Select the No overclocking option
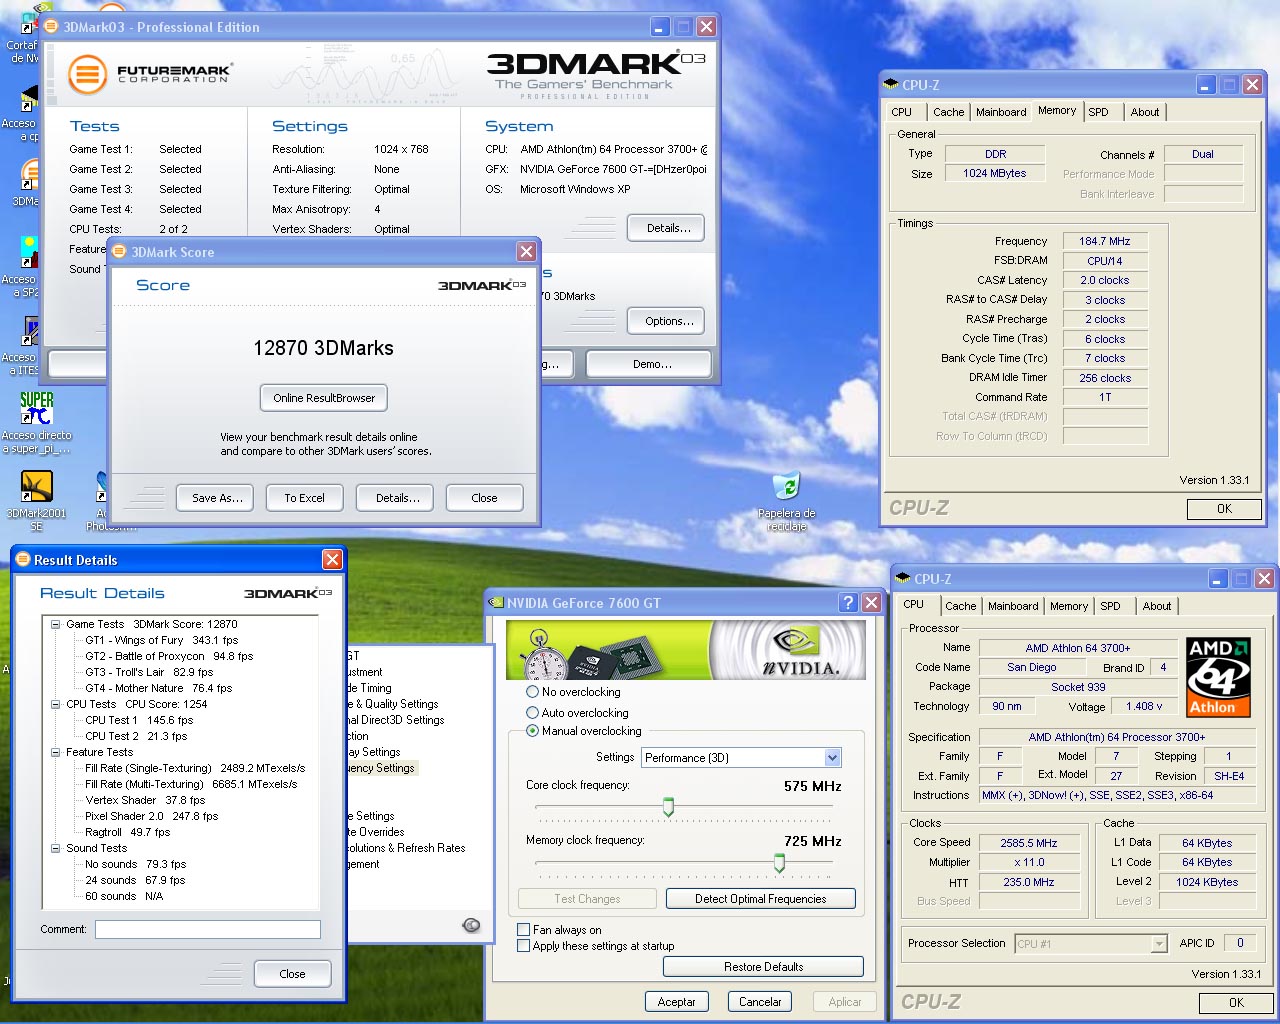This screenshot has width=1280, height=1024. (533, 692)
